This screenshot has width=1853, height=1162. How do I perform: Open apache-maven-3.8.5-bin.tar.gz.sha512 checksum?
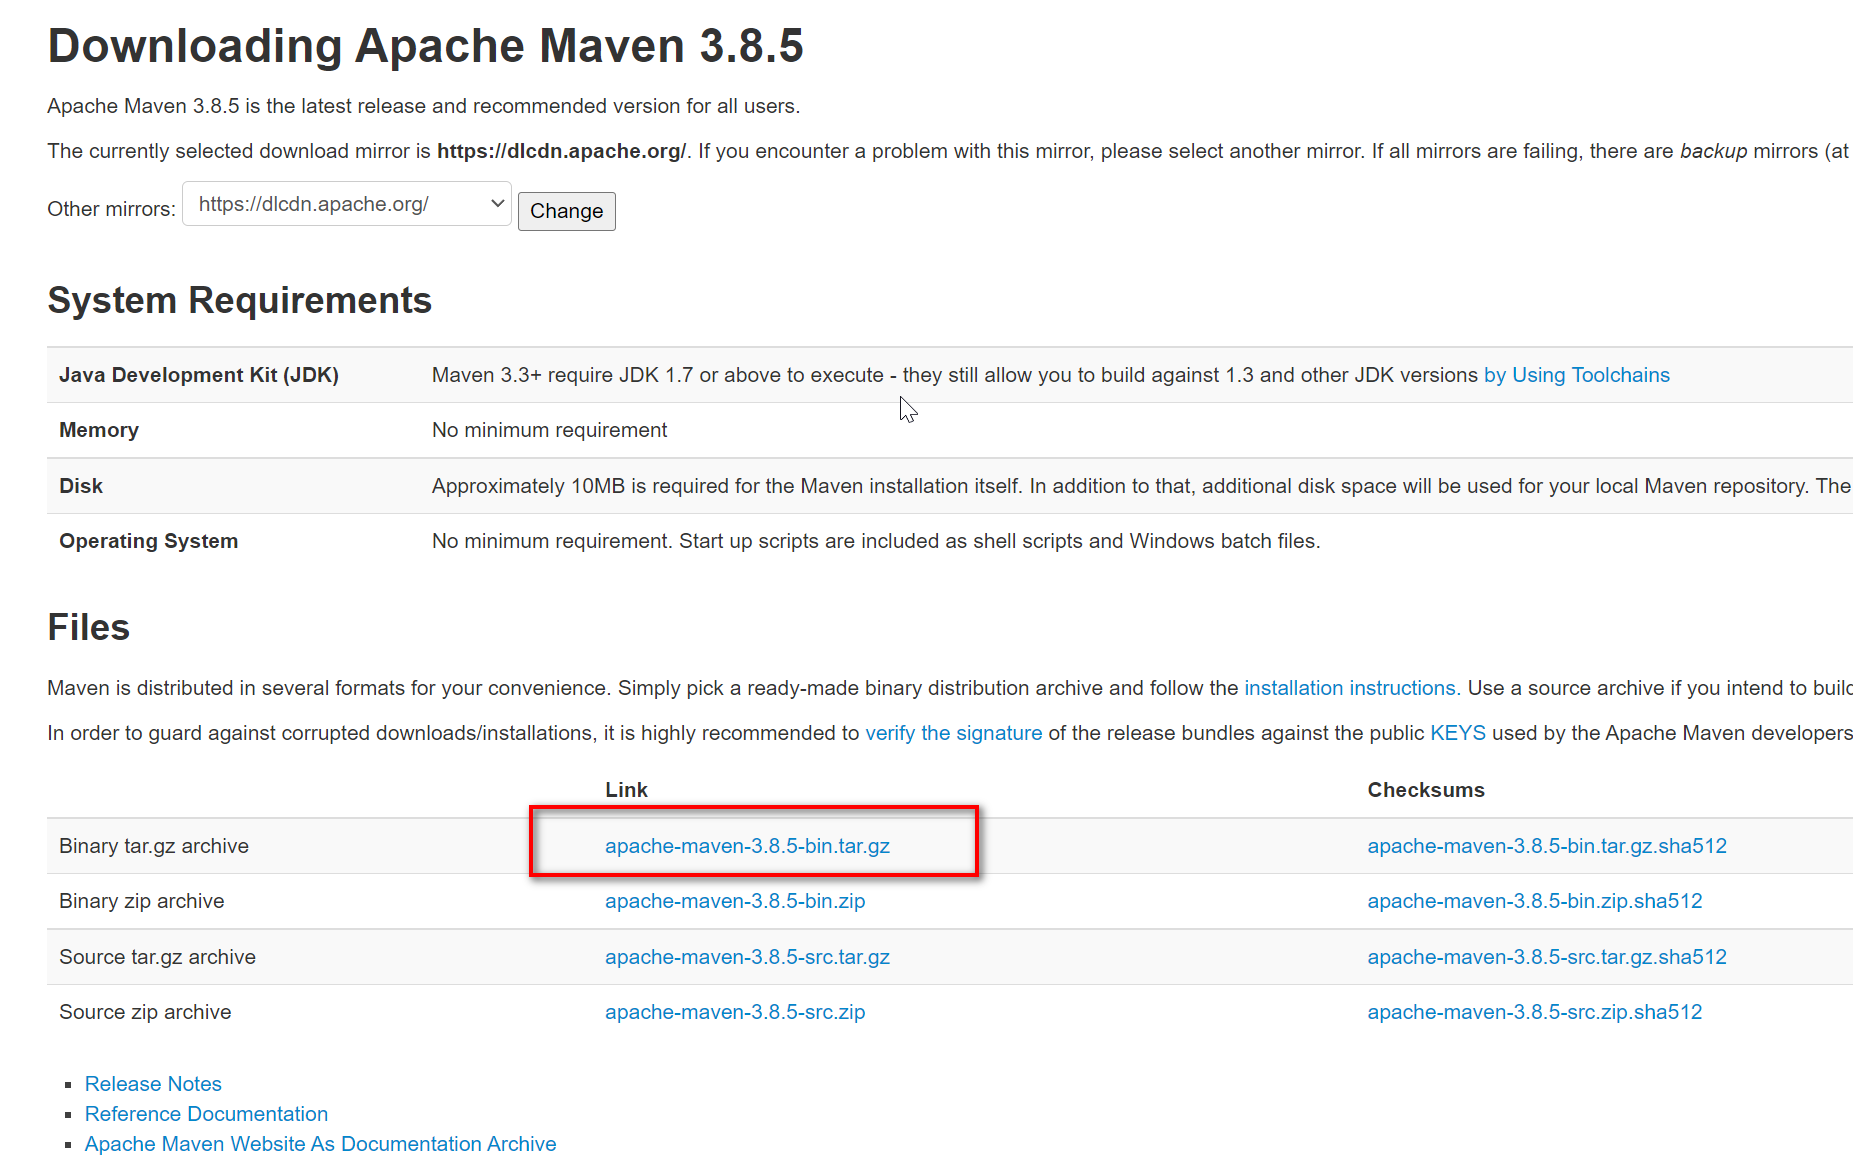coord(1547,846)
